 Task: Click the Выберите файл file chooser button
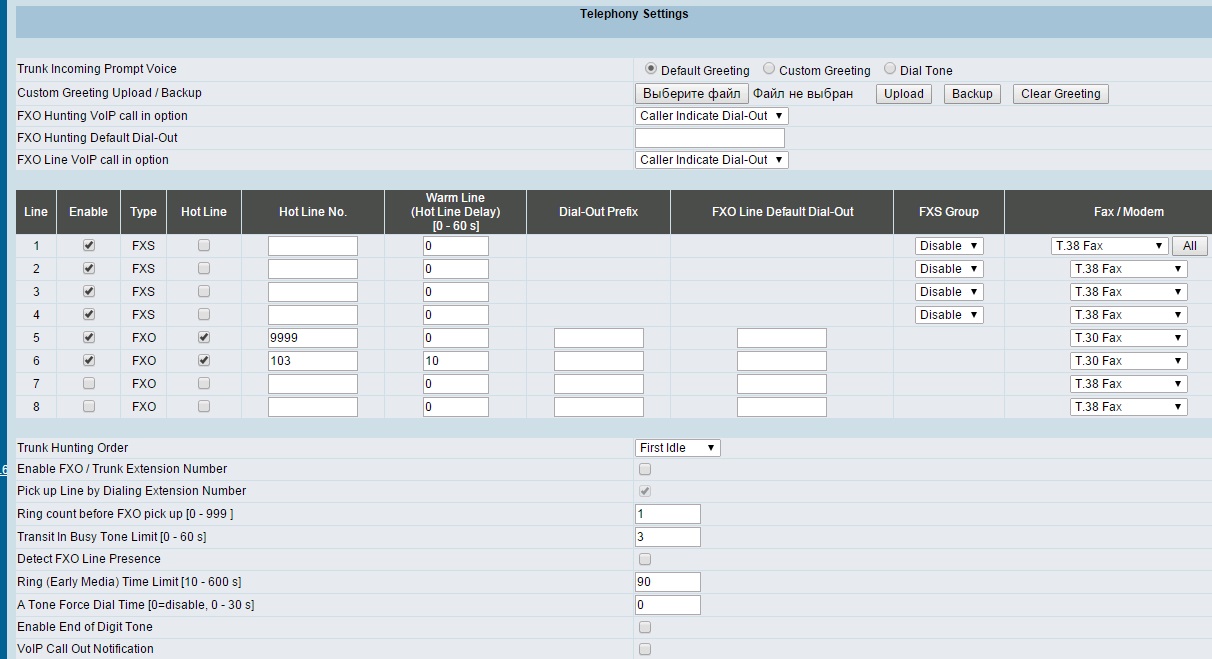click(x=691, y=93)
